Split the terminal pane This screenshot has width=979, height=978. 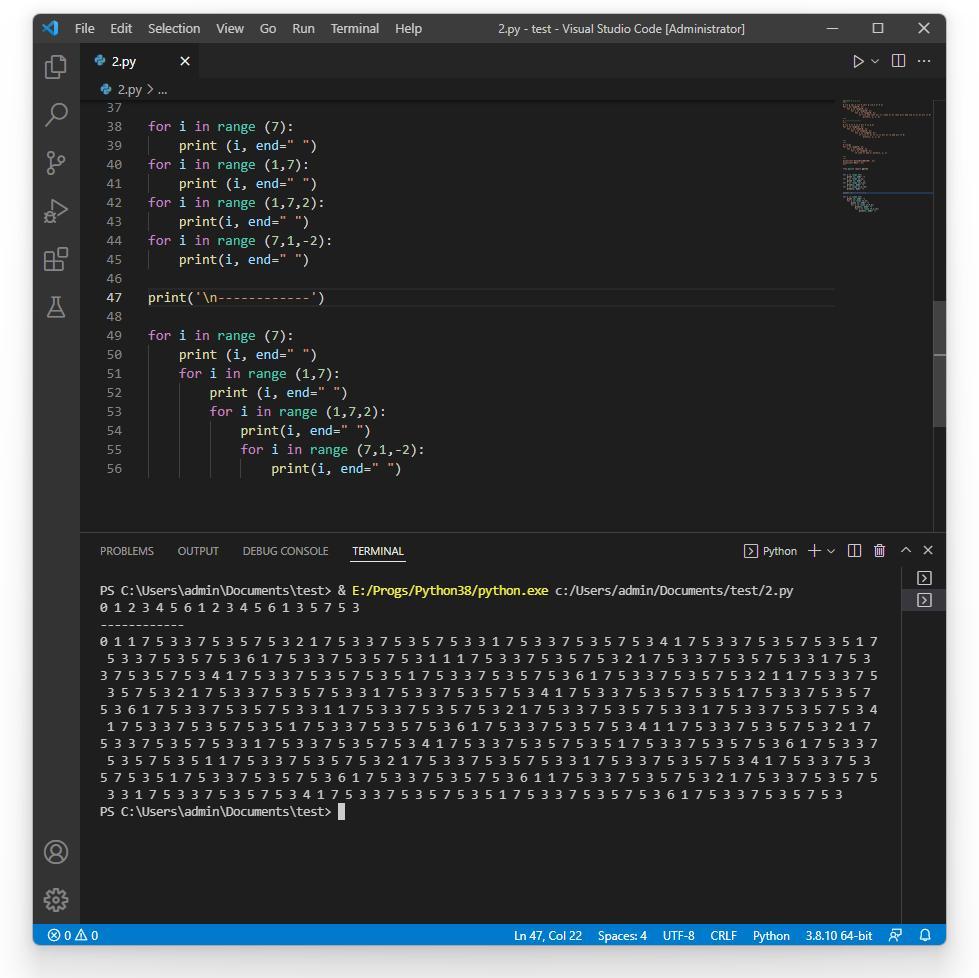(x=854, y=551)
